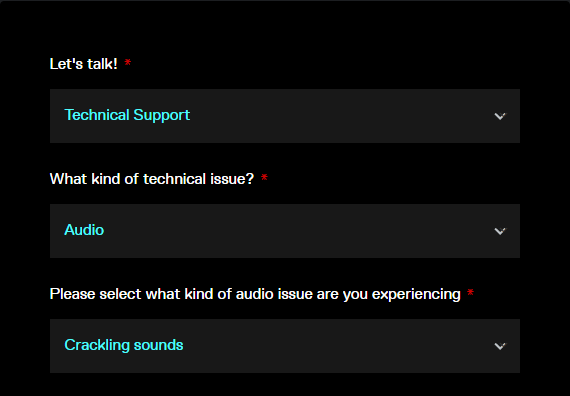Click chevron arrow beside Crackling sounds
This screenshot has width=570, height=396.
(500, 346)
